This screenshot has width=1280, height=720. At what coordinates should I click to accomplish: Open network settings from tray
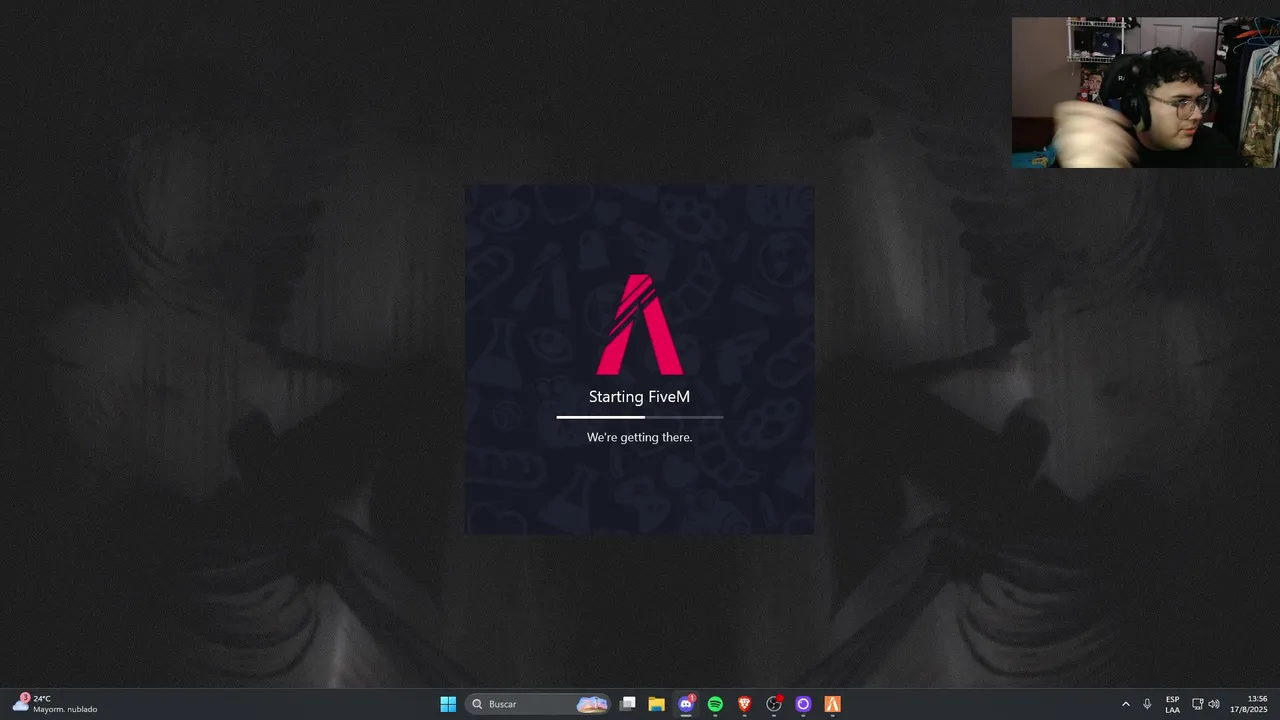pyautogui.click(x=1198, y=704)
